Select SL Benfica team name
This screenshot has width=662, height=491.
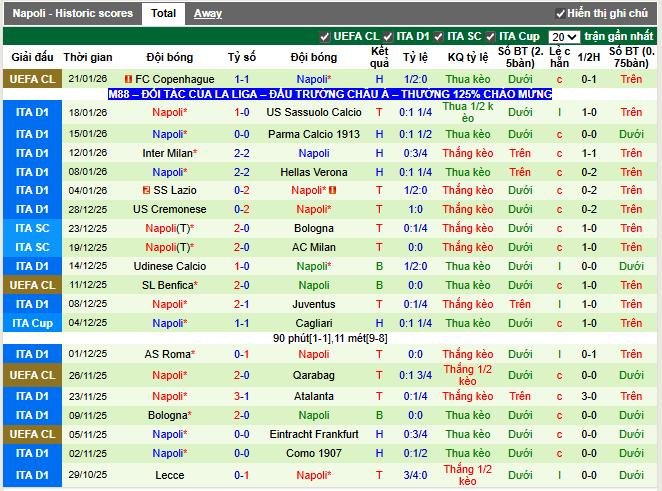(170, 285)
